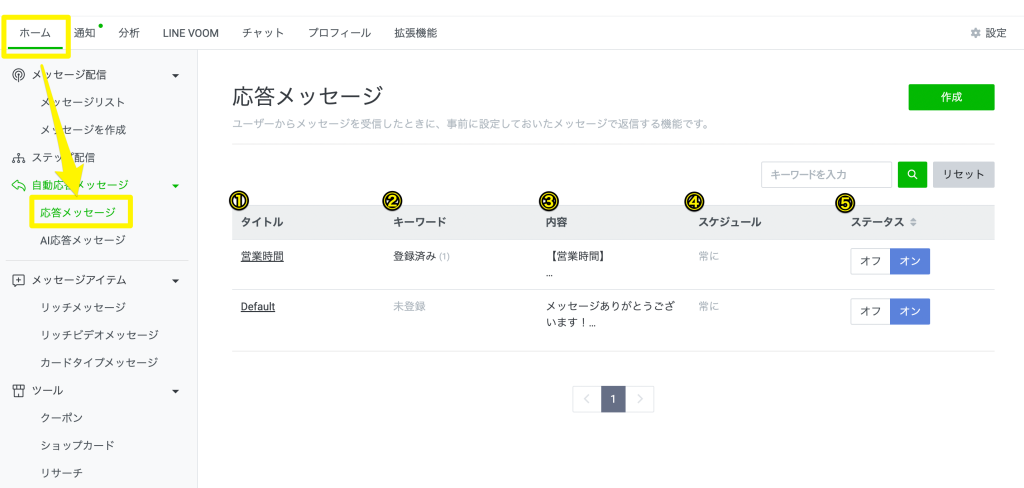Viewport: 1024px width, 488px height.
Task: Set the Default message to オフ
Action: [x=870, y=311]
